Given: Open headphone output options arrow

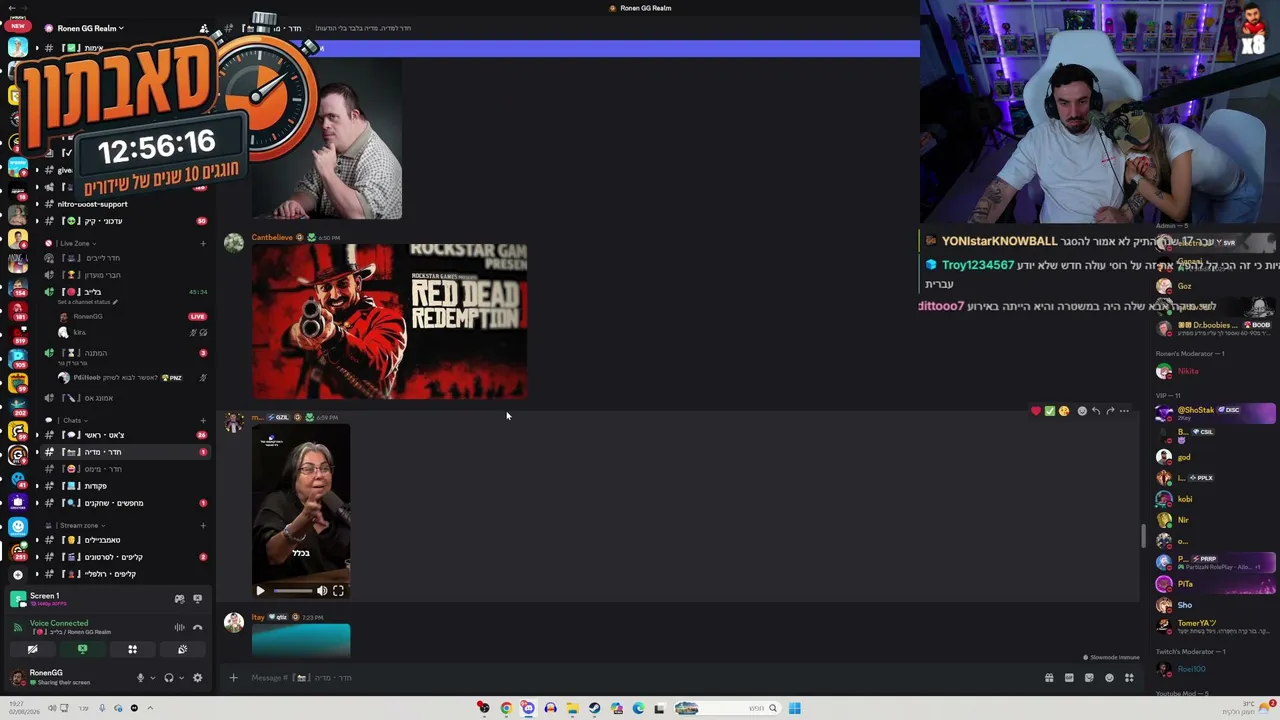Looking at the screenshot, I should [181, 678].
